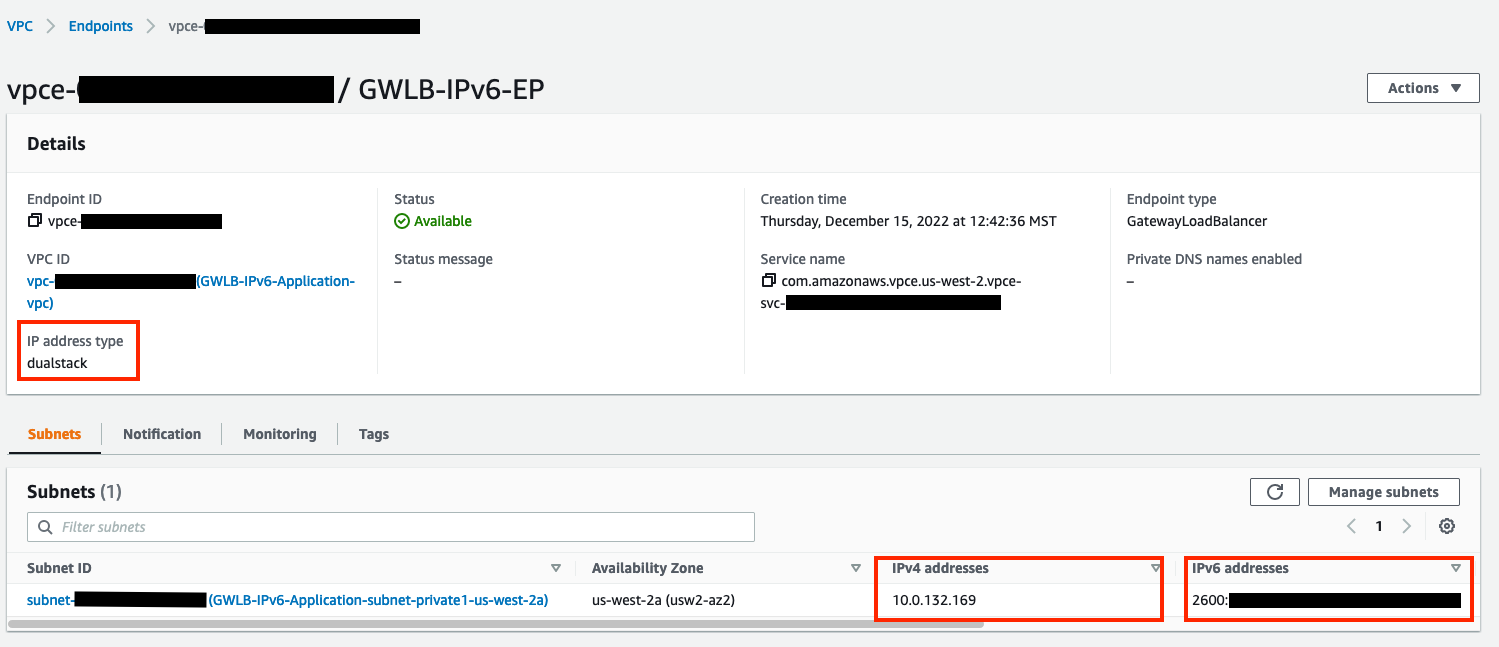Open the Subnet ID column filter
The image size is (1499, 647).
557,568
